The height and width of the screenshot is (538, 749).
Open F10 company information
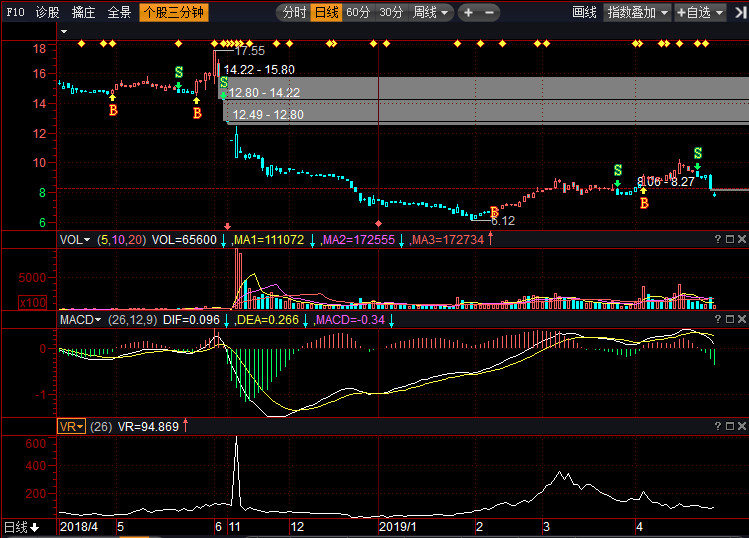(14, 13)
